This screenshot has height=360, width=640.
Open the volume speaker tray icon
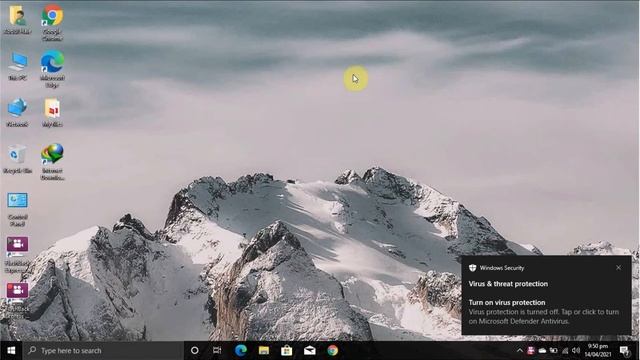coord(576,350)
